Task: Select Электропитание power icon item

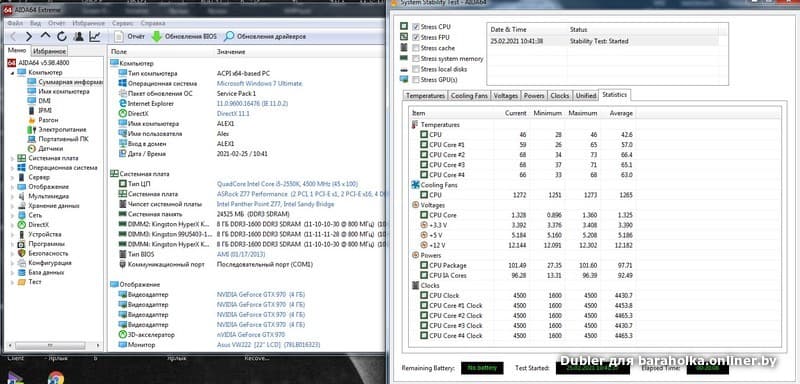Action: [32, 130]
